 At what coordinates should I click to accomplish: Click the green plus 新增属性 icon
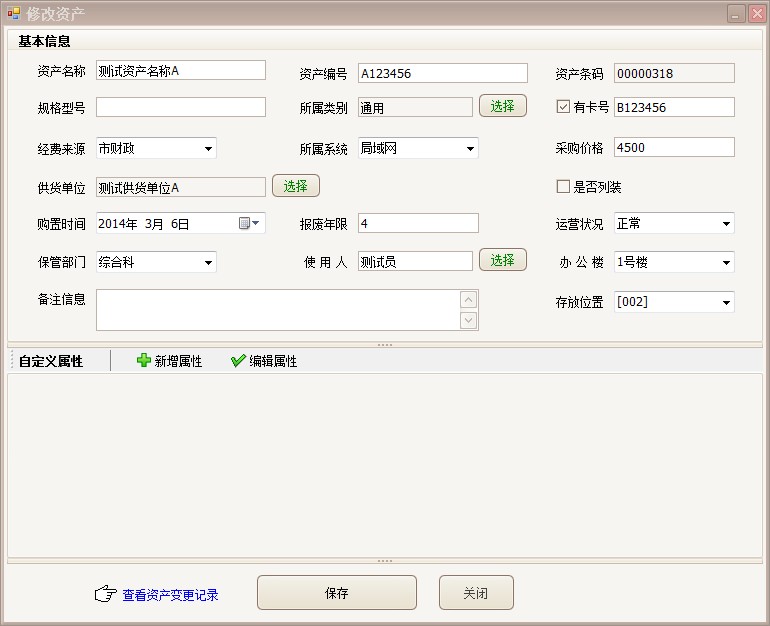tap(143, 360)
